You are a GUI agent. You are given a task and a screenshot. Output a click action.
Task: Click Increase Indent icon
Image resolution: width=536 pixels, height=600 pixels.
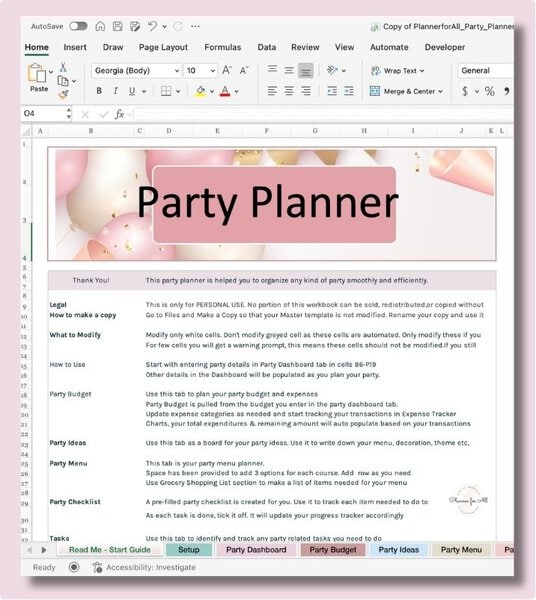[349, 91]
